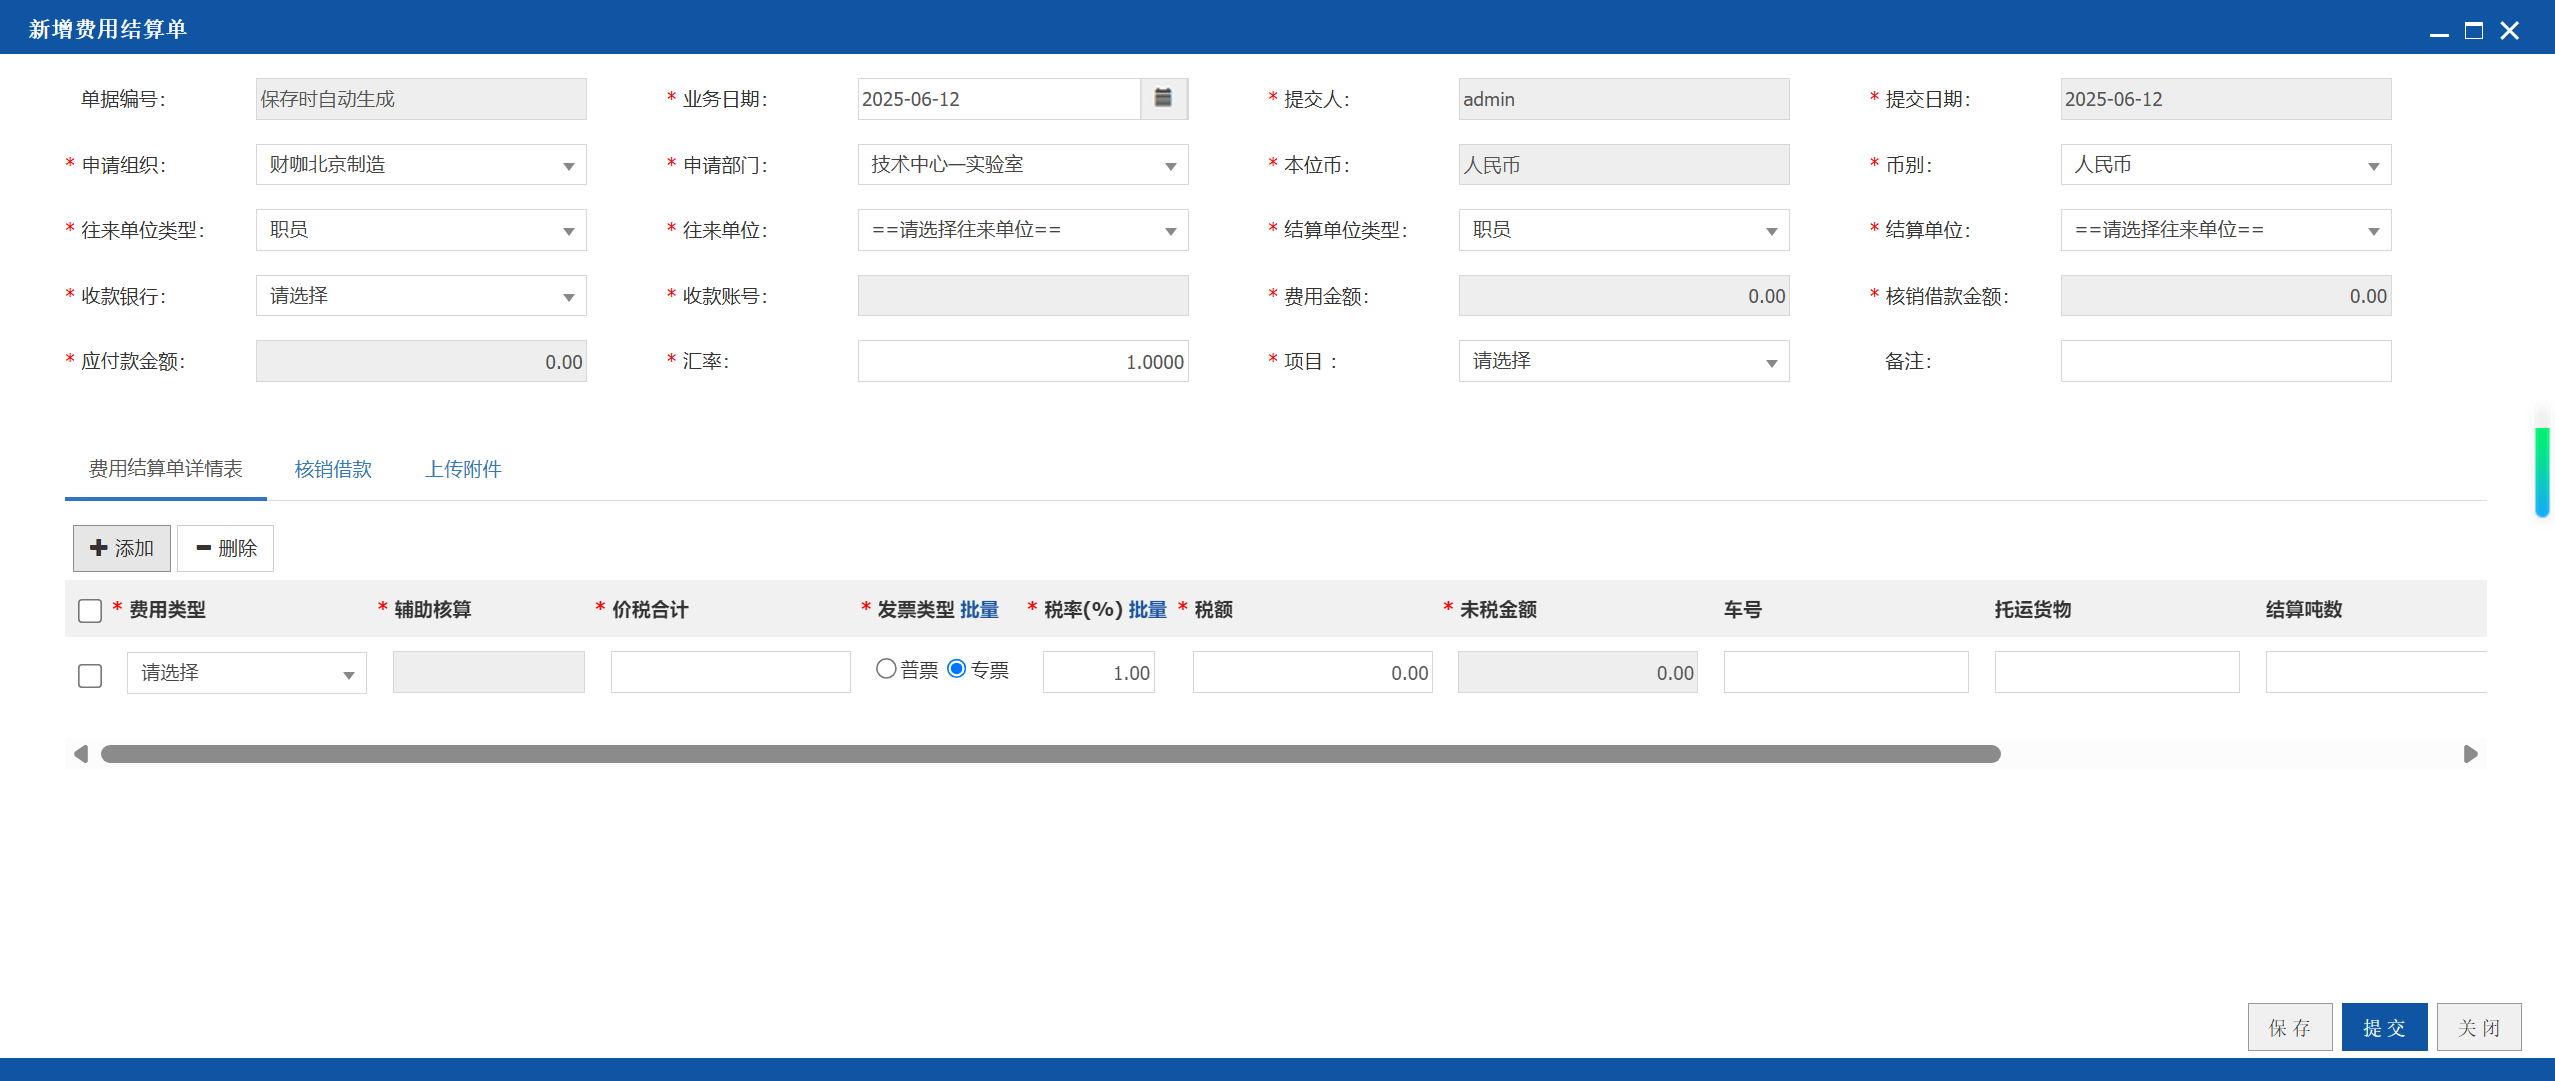Screen dimensions: 2555x1081
Task: Tick the select-all checkbox in table header
Action: click(x=90, y=610)
